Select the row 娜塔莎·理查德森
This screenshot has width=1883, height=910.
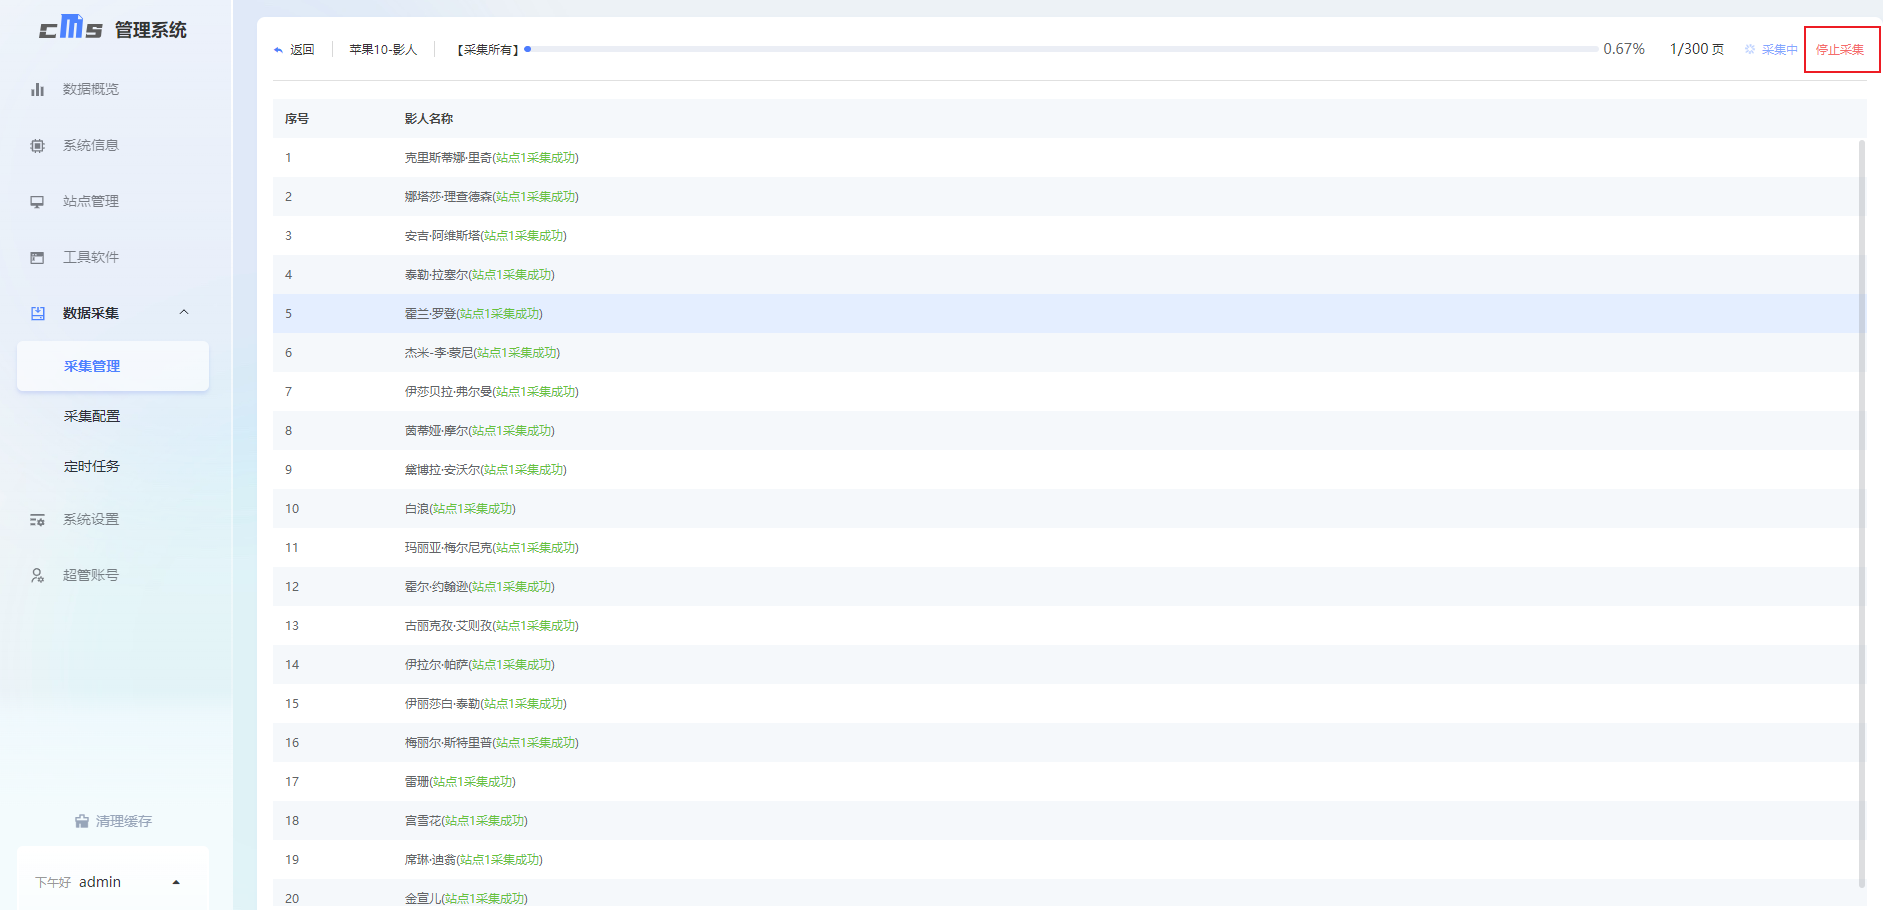click(1069, 196)
